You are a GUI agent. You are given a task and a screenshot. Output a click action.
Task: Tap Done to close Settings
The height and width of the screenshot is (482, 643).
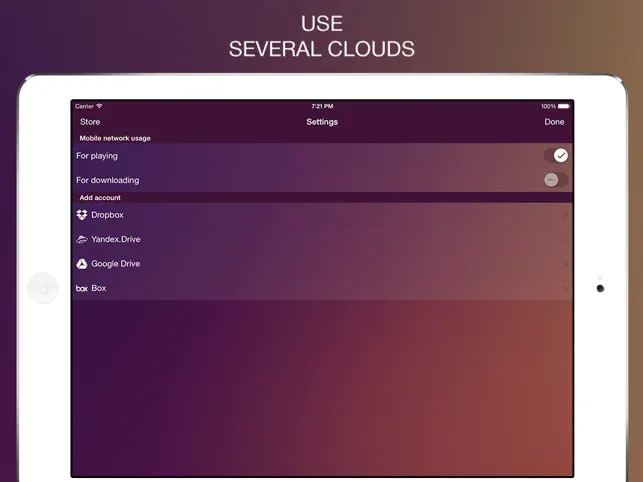pyautogui.click(x=554, y=122)
